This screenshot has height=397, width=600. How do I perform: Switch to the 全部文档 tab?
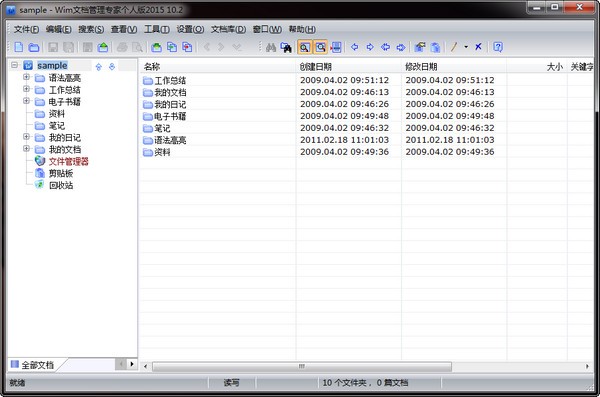(33, 365)
